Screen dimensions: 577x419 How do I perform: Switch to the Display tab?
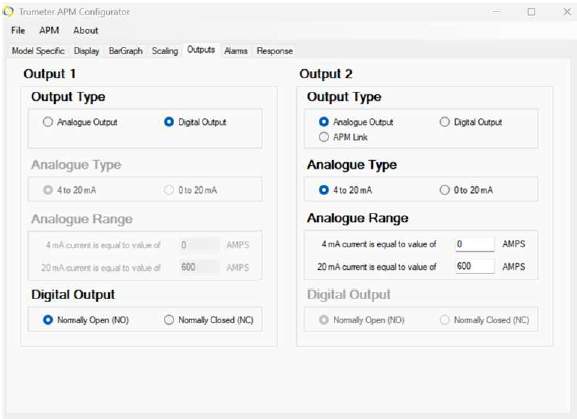[86, 51]
